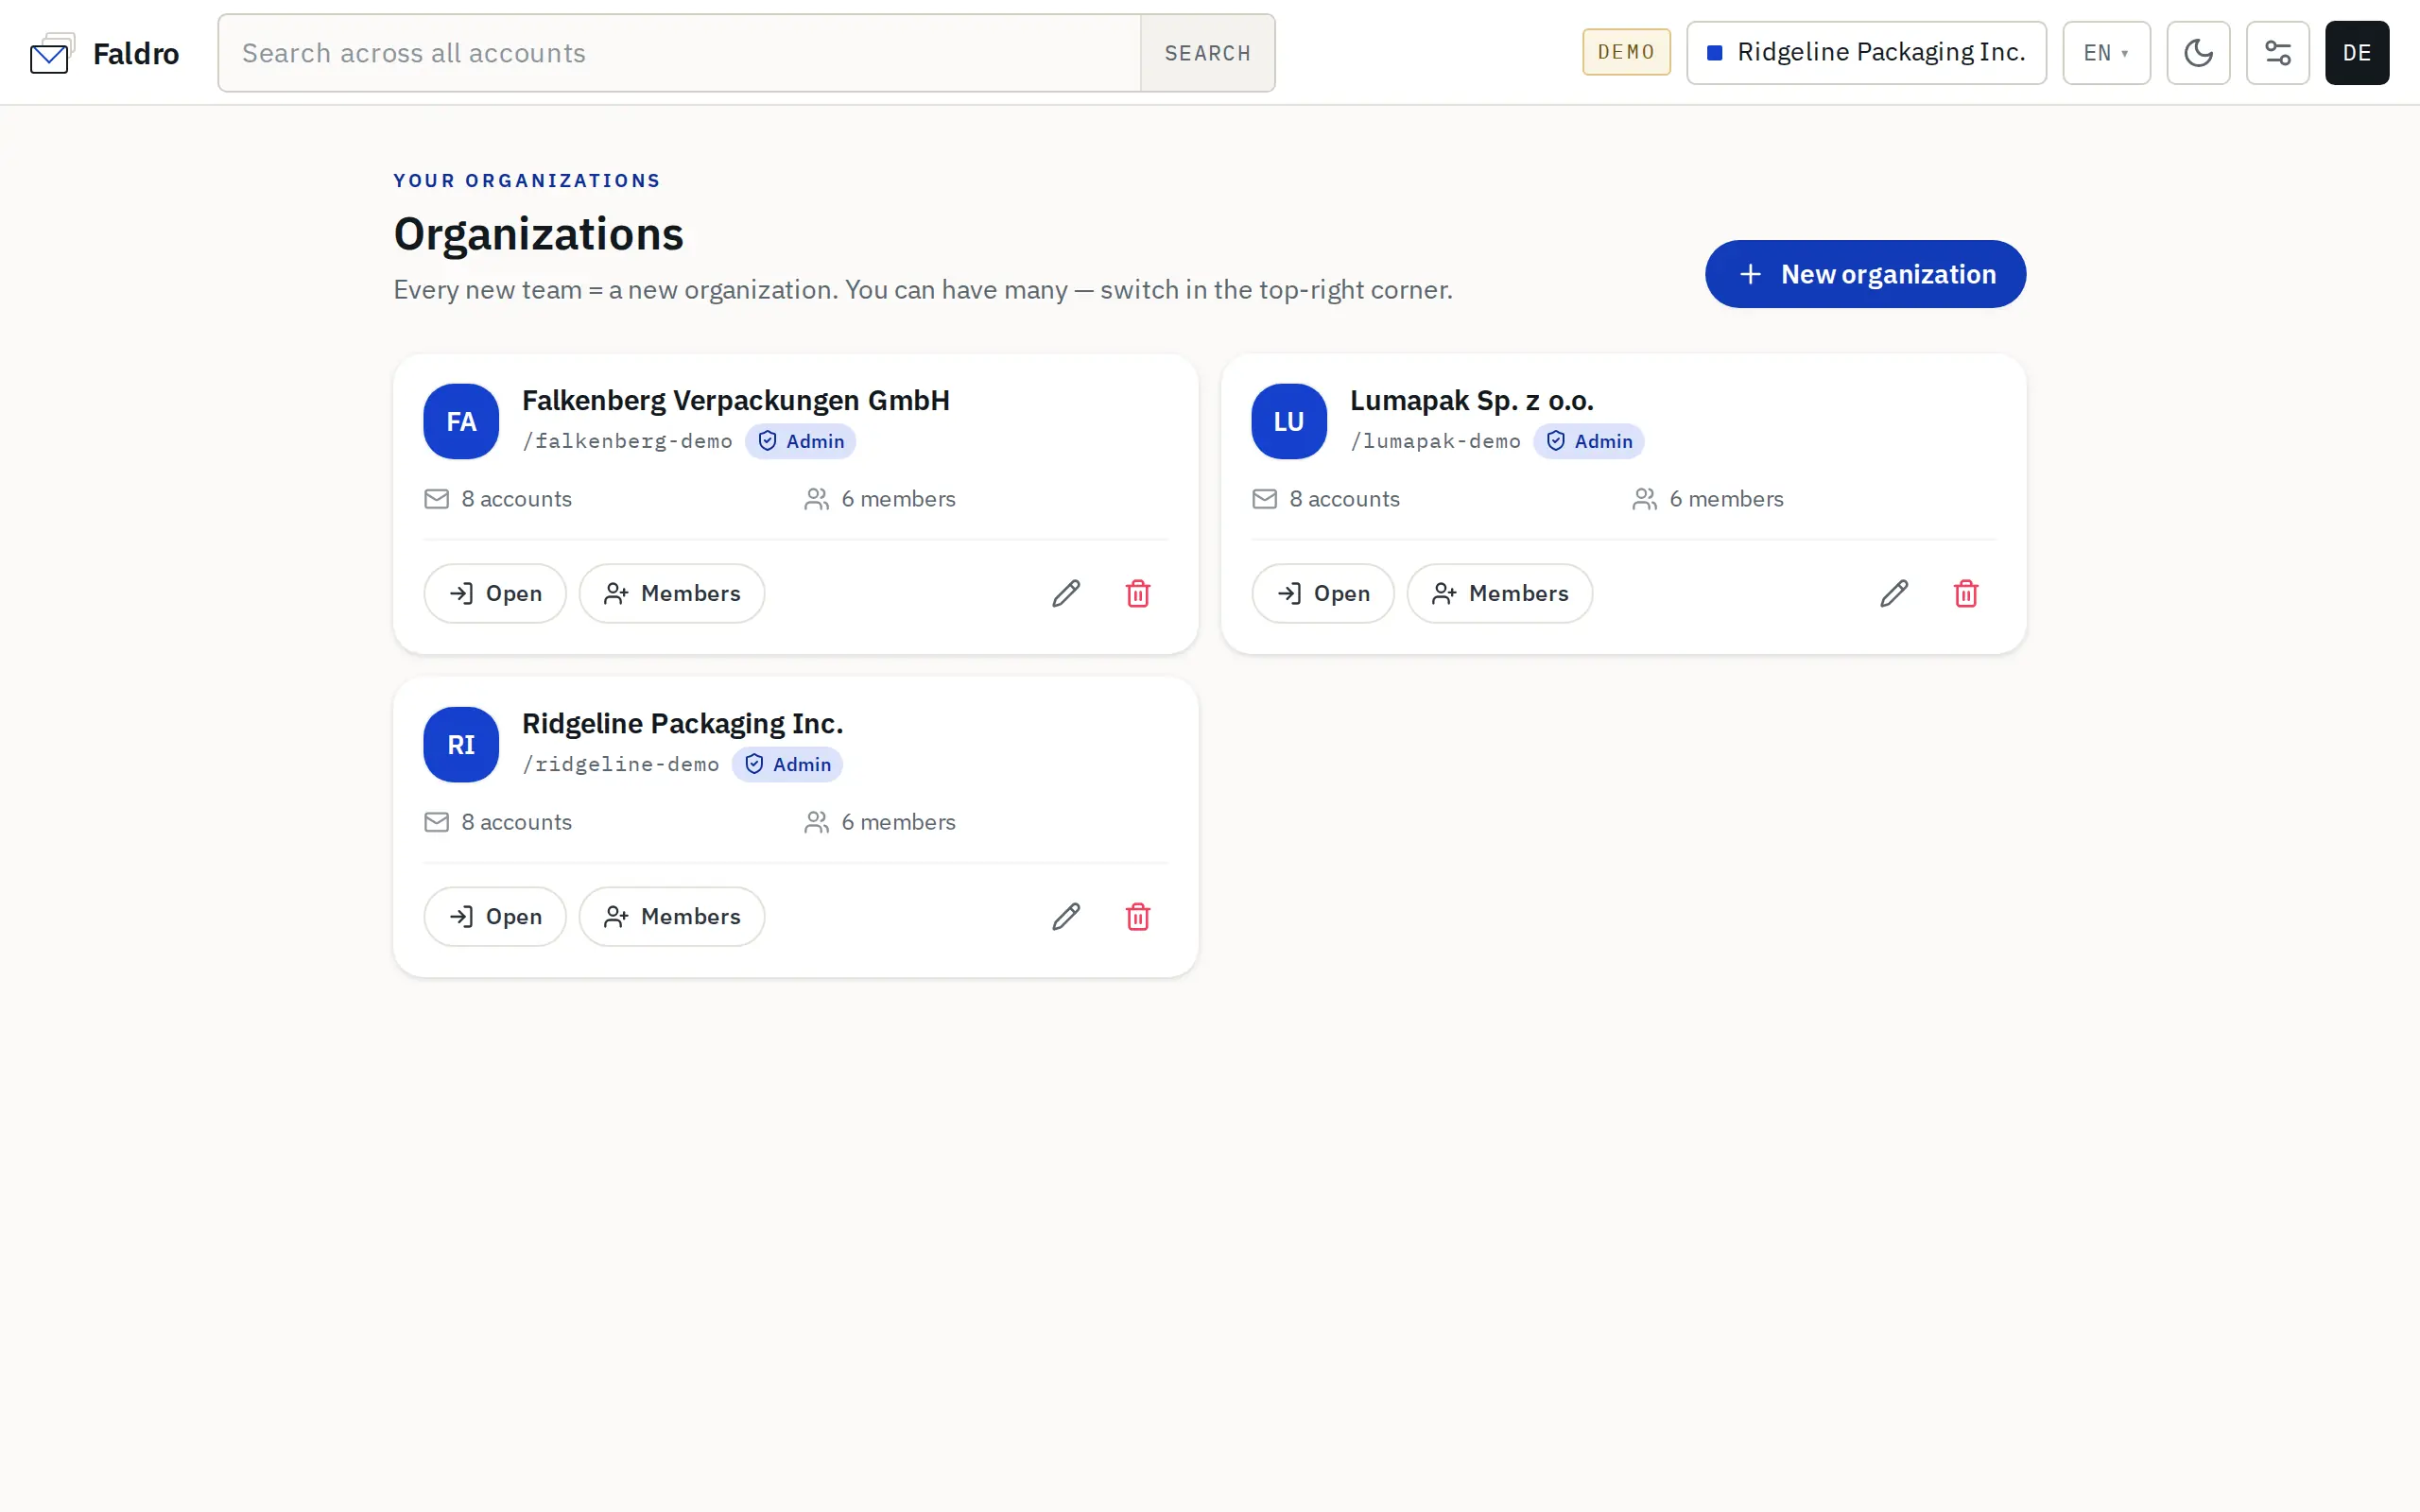The height and width of the screenshot is (1512, 2420).
Task: Click 8 accounts on Ridgeline card
Action: pyautogui.click(x=498, y=822)
